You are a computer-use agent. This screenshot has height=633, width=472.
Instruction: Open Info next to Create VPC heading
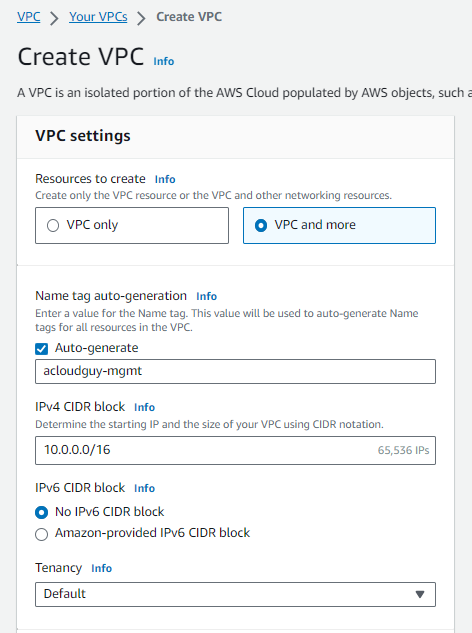click(164, 61)
